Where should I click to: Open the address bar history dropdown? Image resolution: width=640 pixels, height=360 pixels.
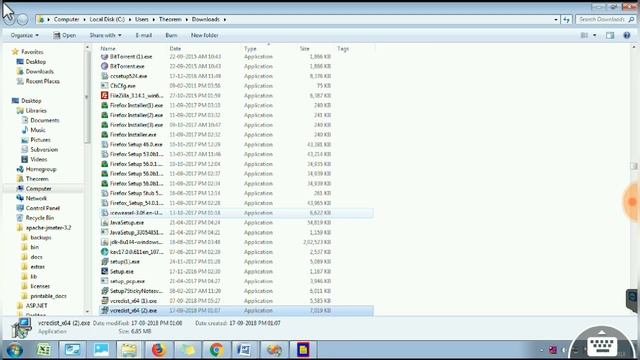pyautogui.click(x=556, y=19)
